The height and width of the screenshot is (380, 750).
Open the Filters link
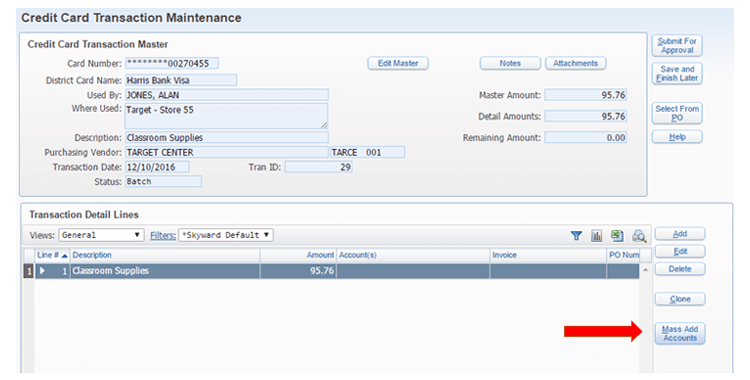(x=163, y=235)
